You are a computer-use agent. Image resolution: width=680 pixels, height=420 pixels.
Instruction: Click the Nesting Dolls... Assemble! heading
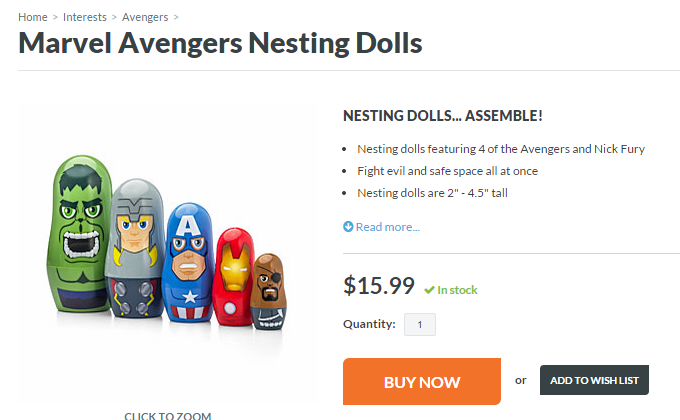(x=442, y=116)
